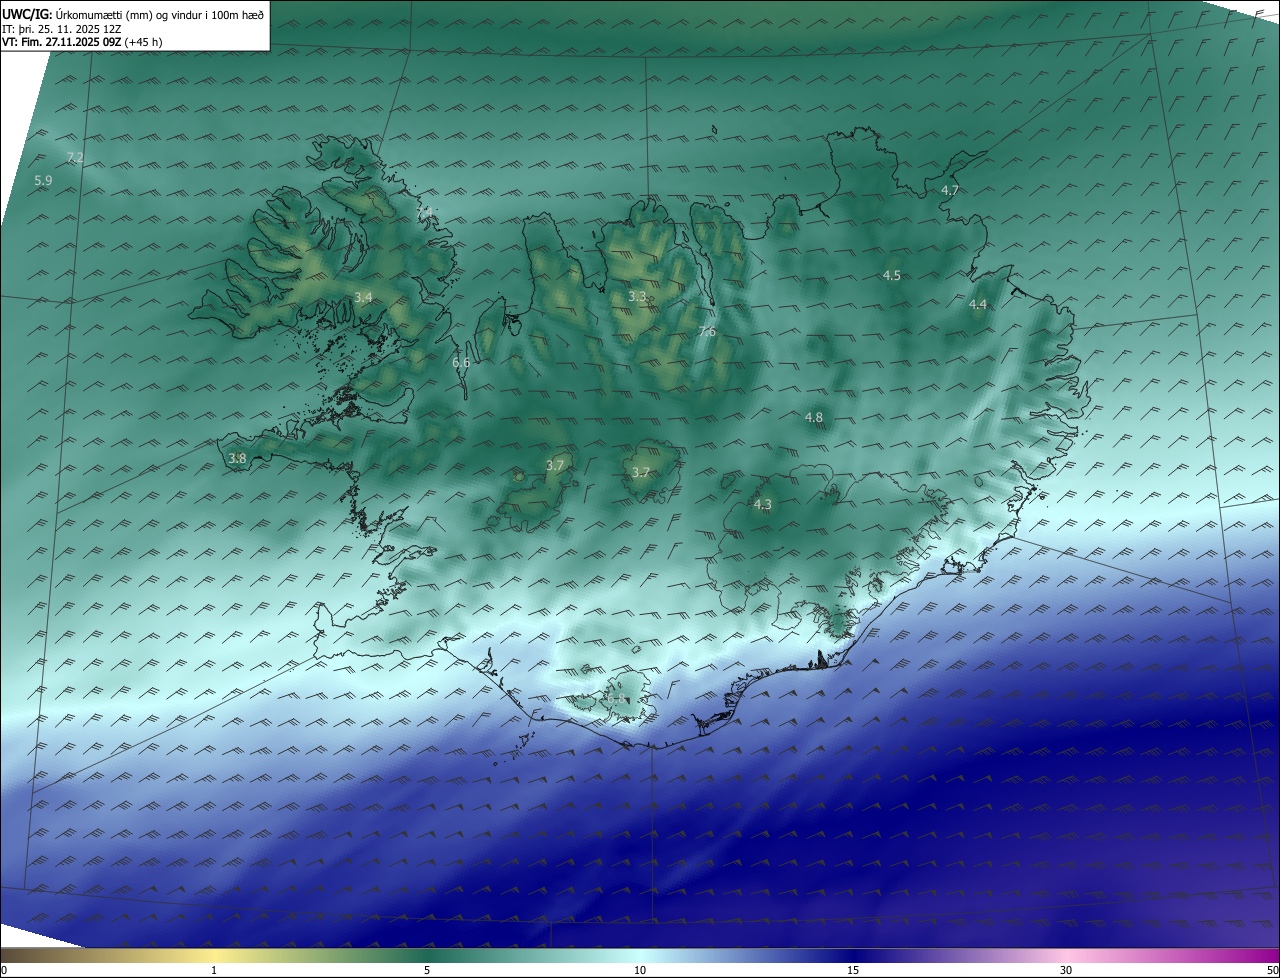
Task: Click the 4.7 value label in the northeast
Action: click(950, 191)
